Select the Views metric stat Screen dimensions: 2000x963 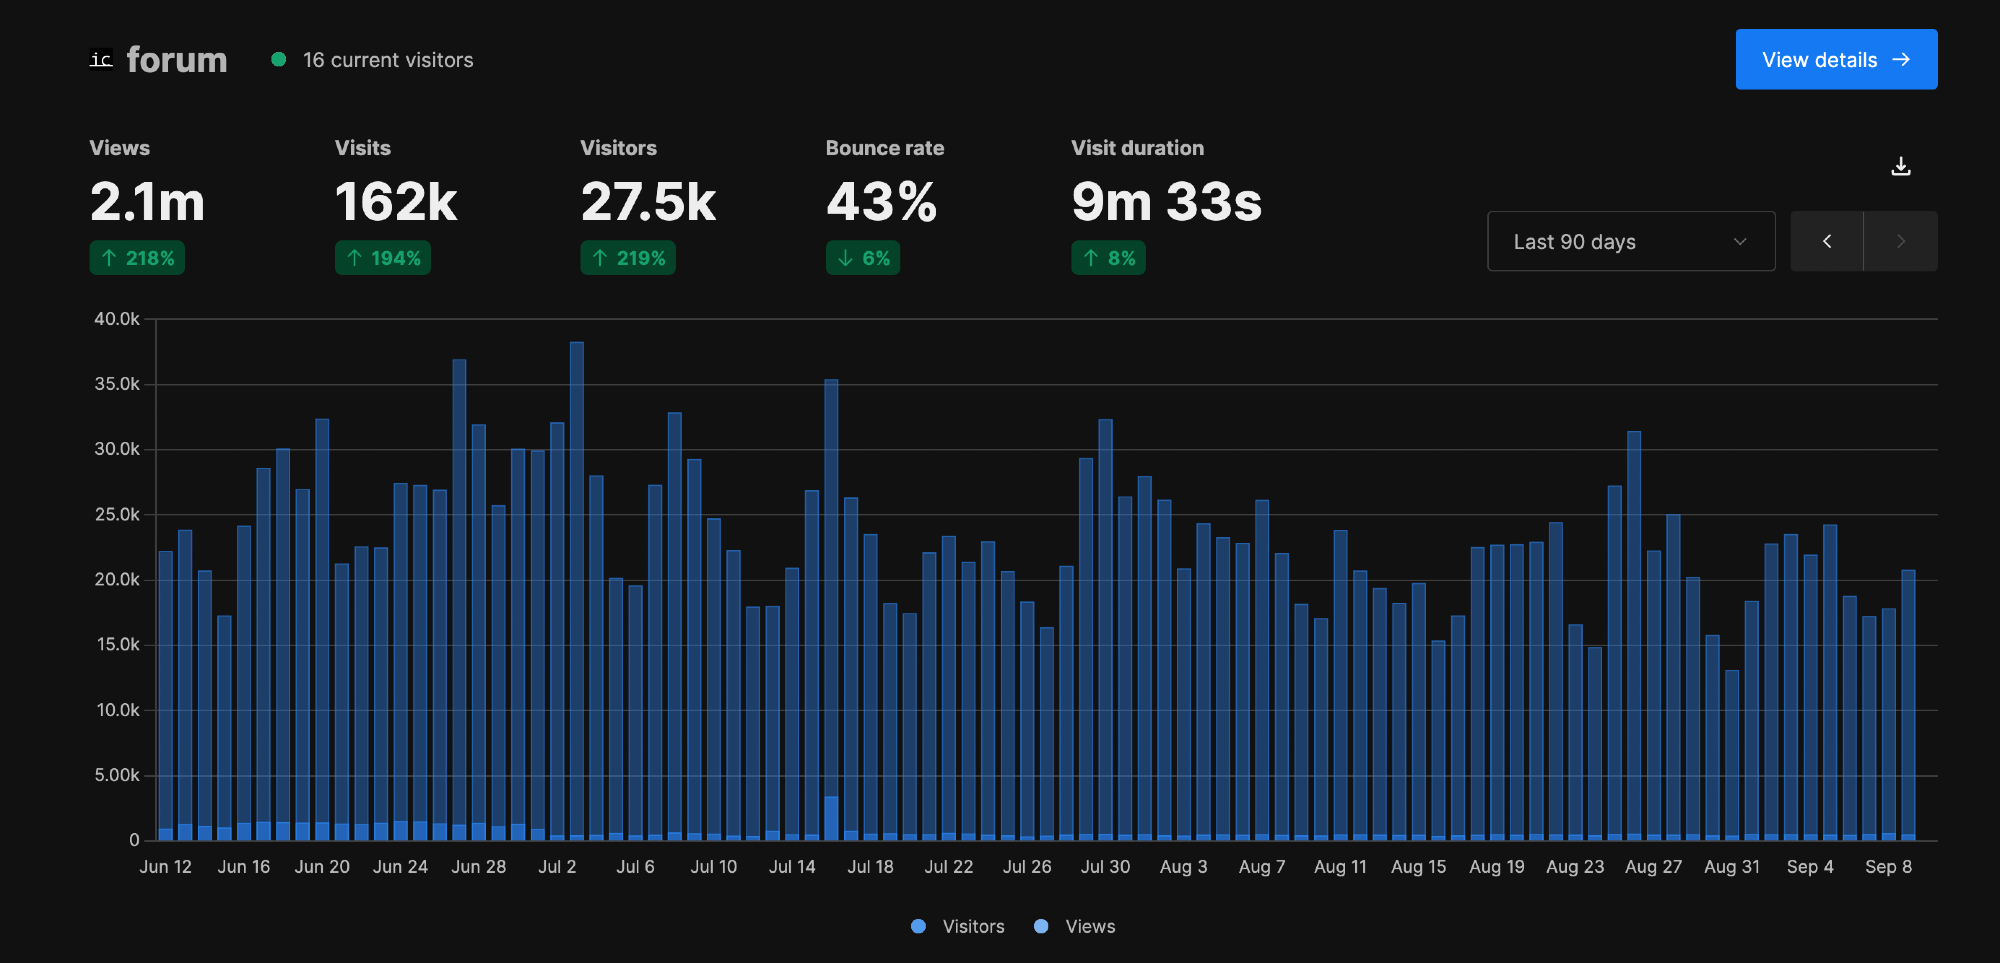point(147,200)
